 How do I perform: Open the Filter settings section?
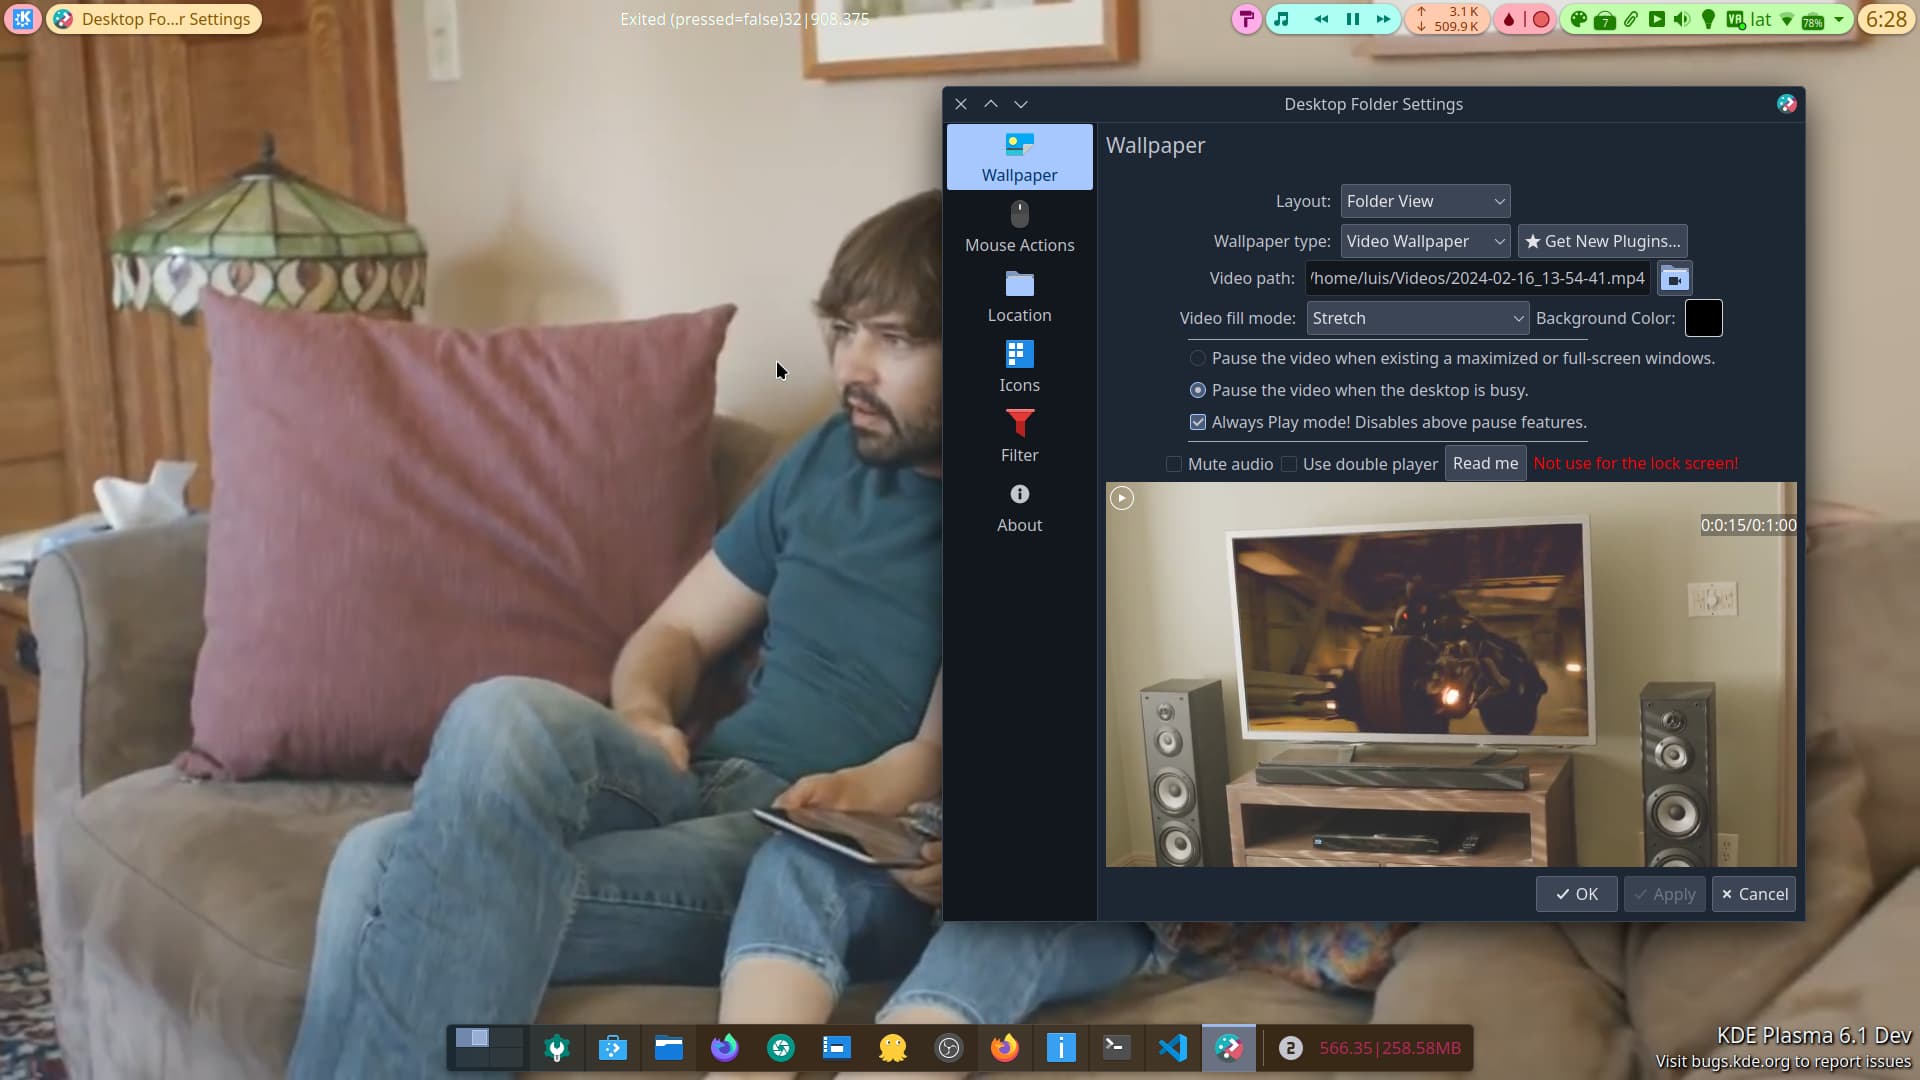click(x=1019, y=437)
